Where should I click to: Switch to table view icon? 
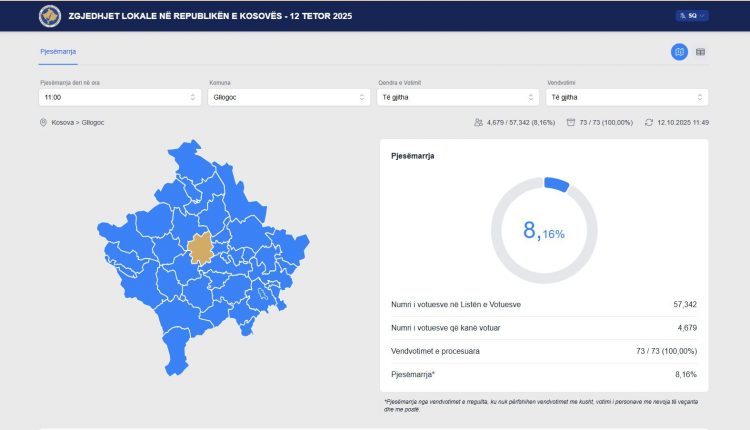point(700,52)
